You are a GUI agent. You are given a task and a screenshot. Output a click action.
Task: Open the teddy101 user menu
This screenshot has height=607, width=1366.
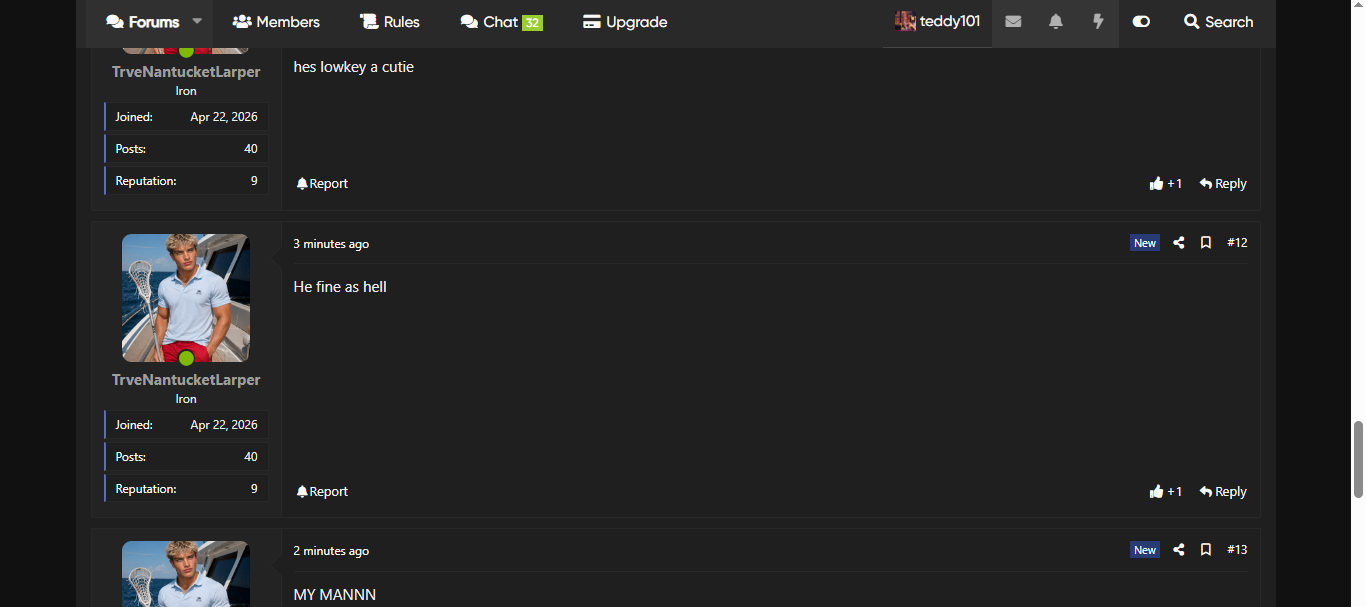coord(937,22)
